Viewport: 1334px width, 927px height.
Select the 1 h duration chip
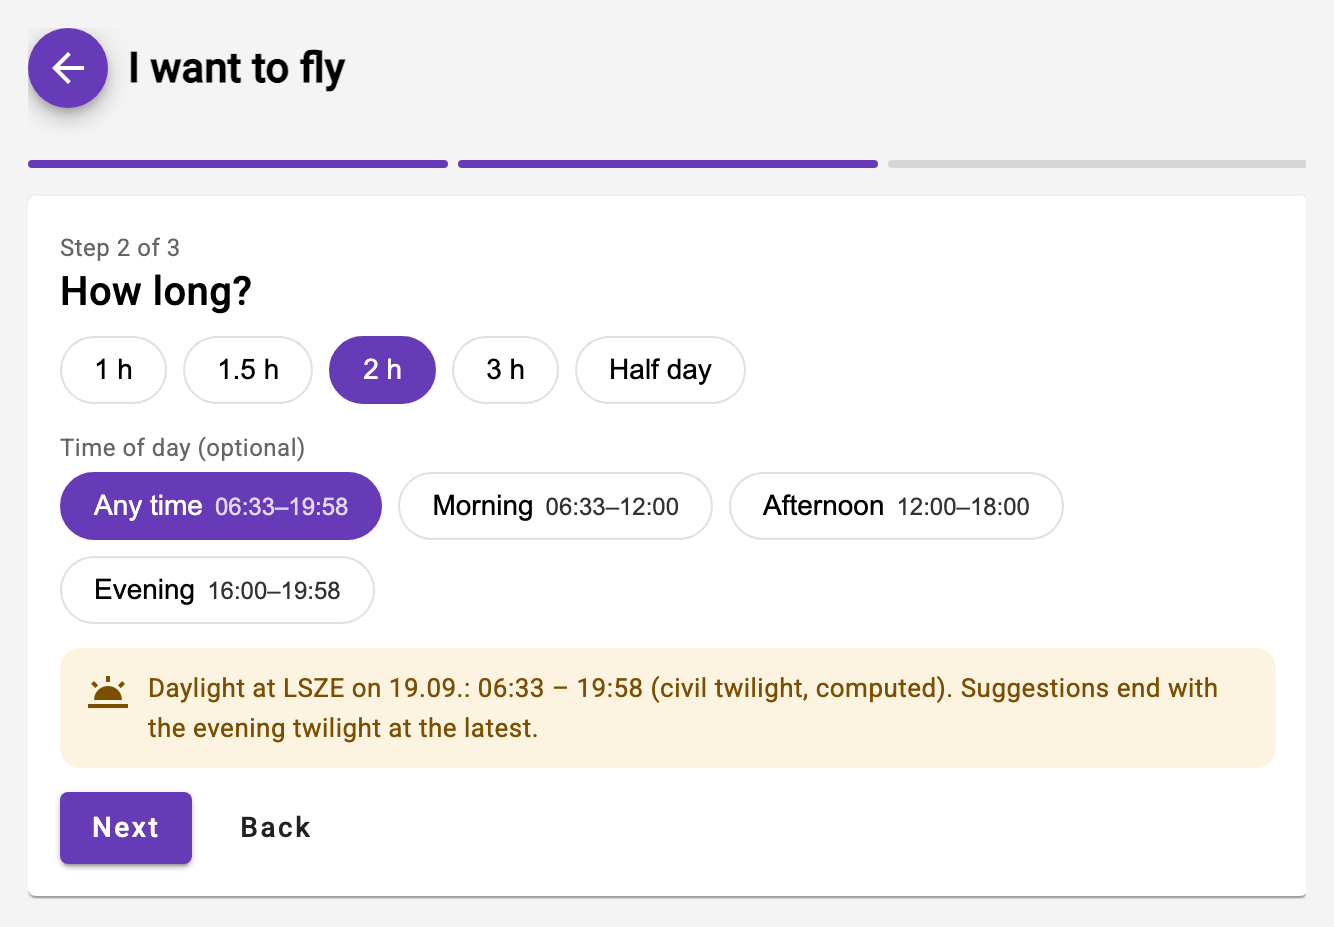pos(114,370)
